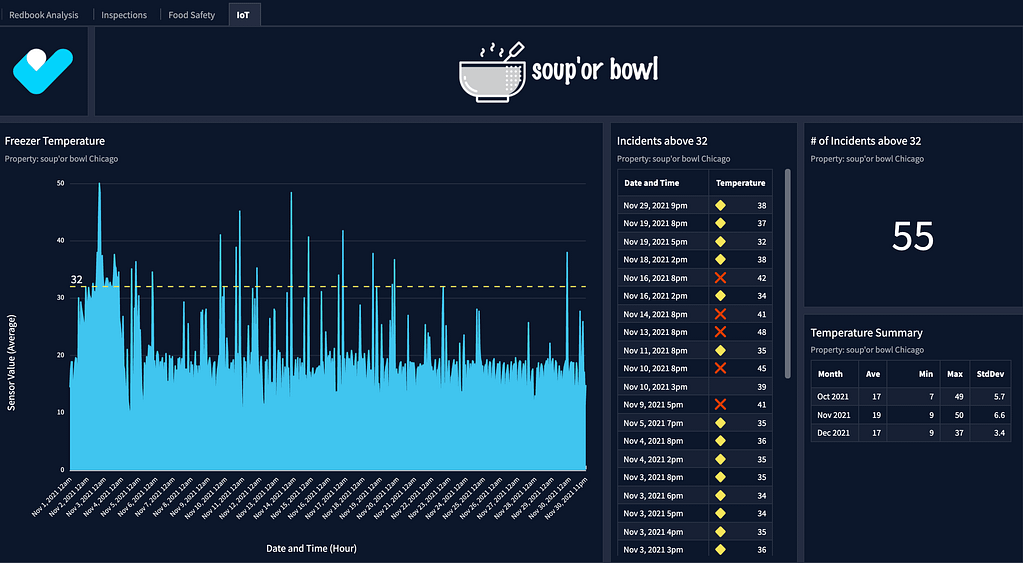Select the Oct 2021 summary row
Image resolution: width=1023 pixels, height=563 pixels.
(911, 396)
